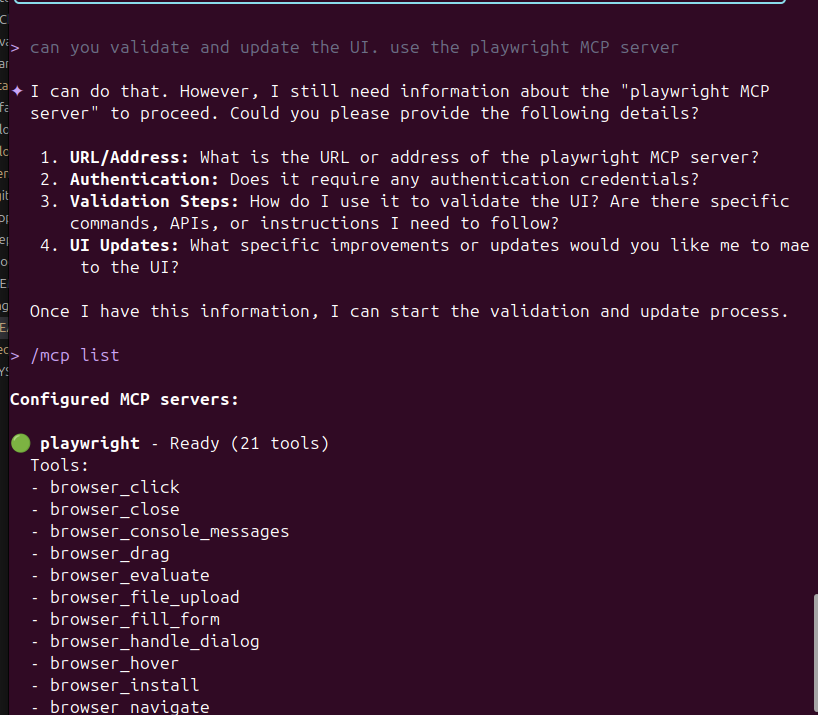This screenshot has width=818, height=715.
Task: Click the "browser_click" tool entry
Action: pyautogui.click(x=115, y=487)
